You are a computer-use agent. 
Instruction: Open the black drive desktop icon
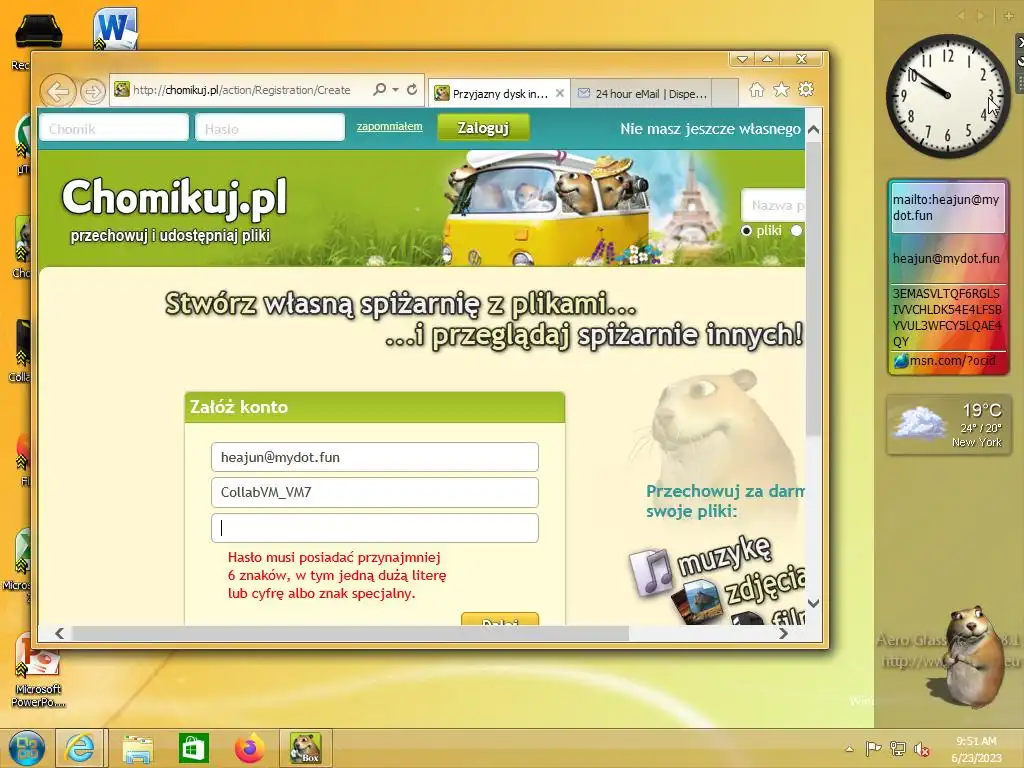[x=38, y=31]
